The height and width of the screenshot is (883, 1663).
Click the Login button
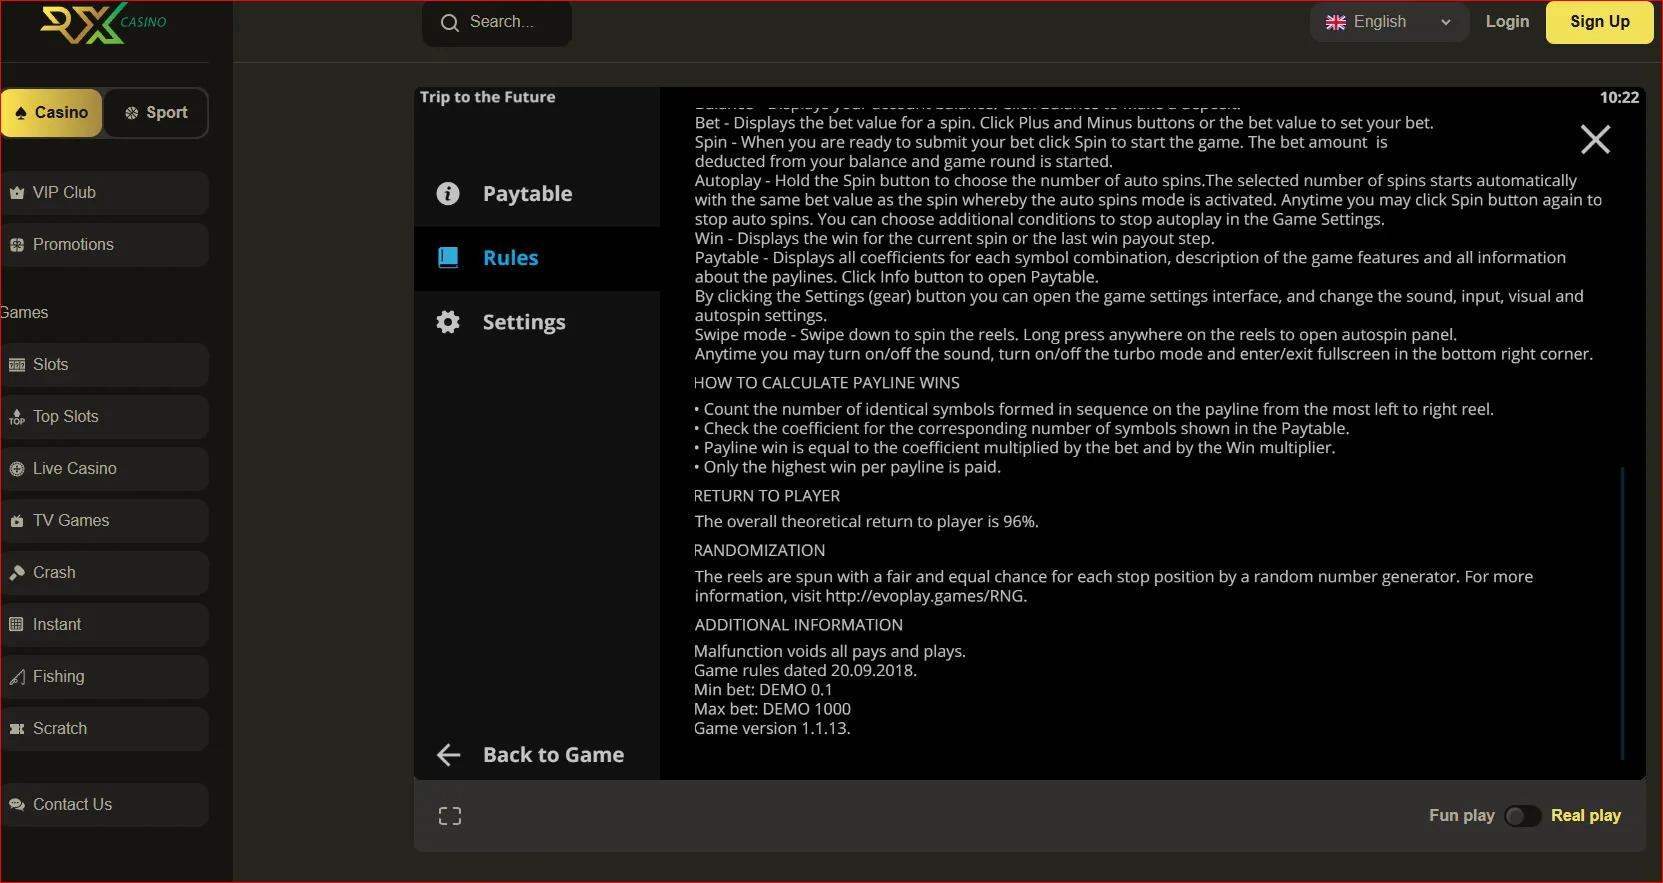1507,22
